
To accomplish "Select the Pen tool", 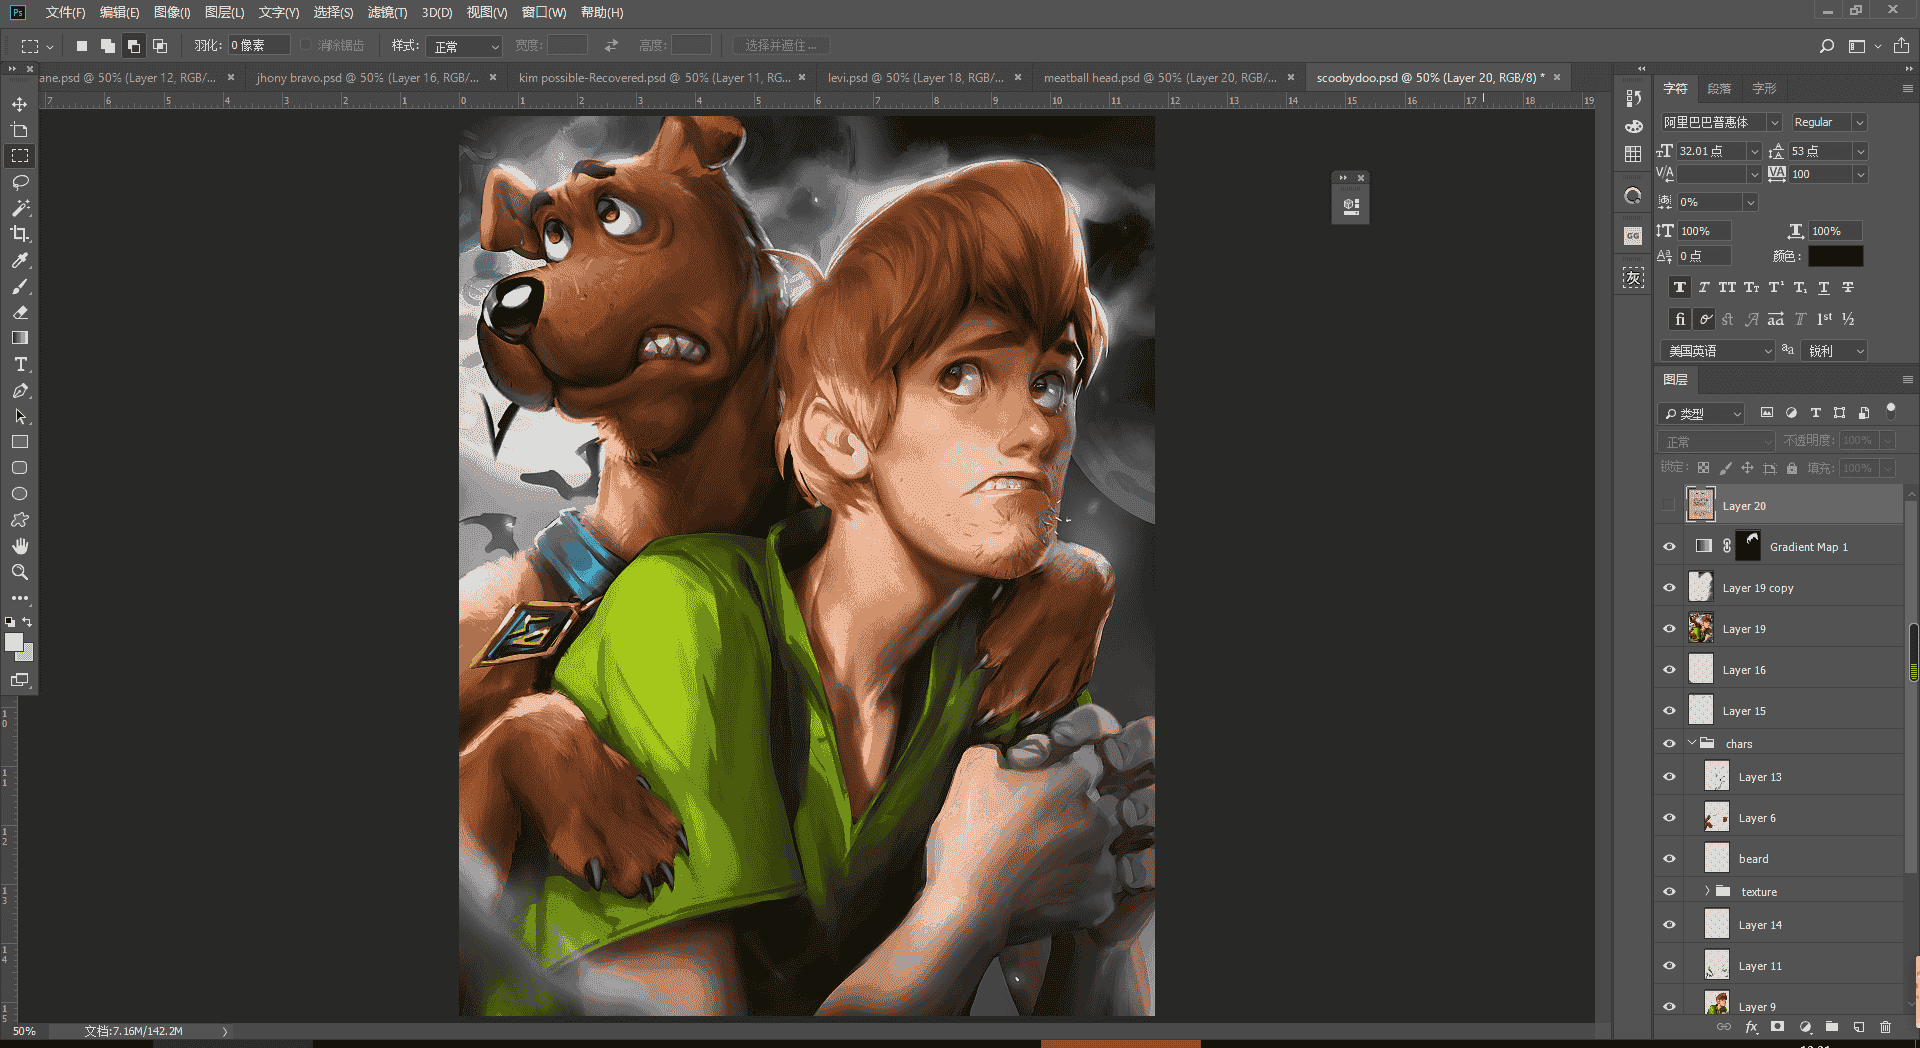I will pyautogui.click(x=19, y=390).
